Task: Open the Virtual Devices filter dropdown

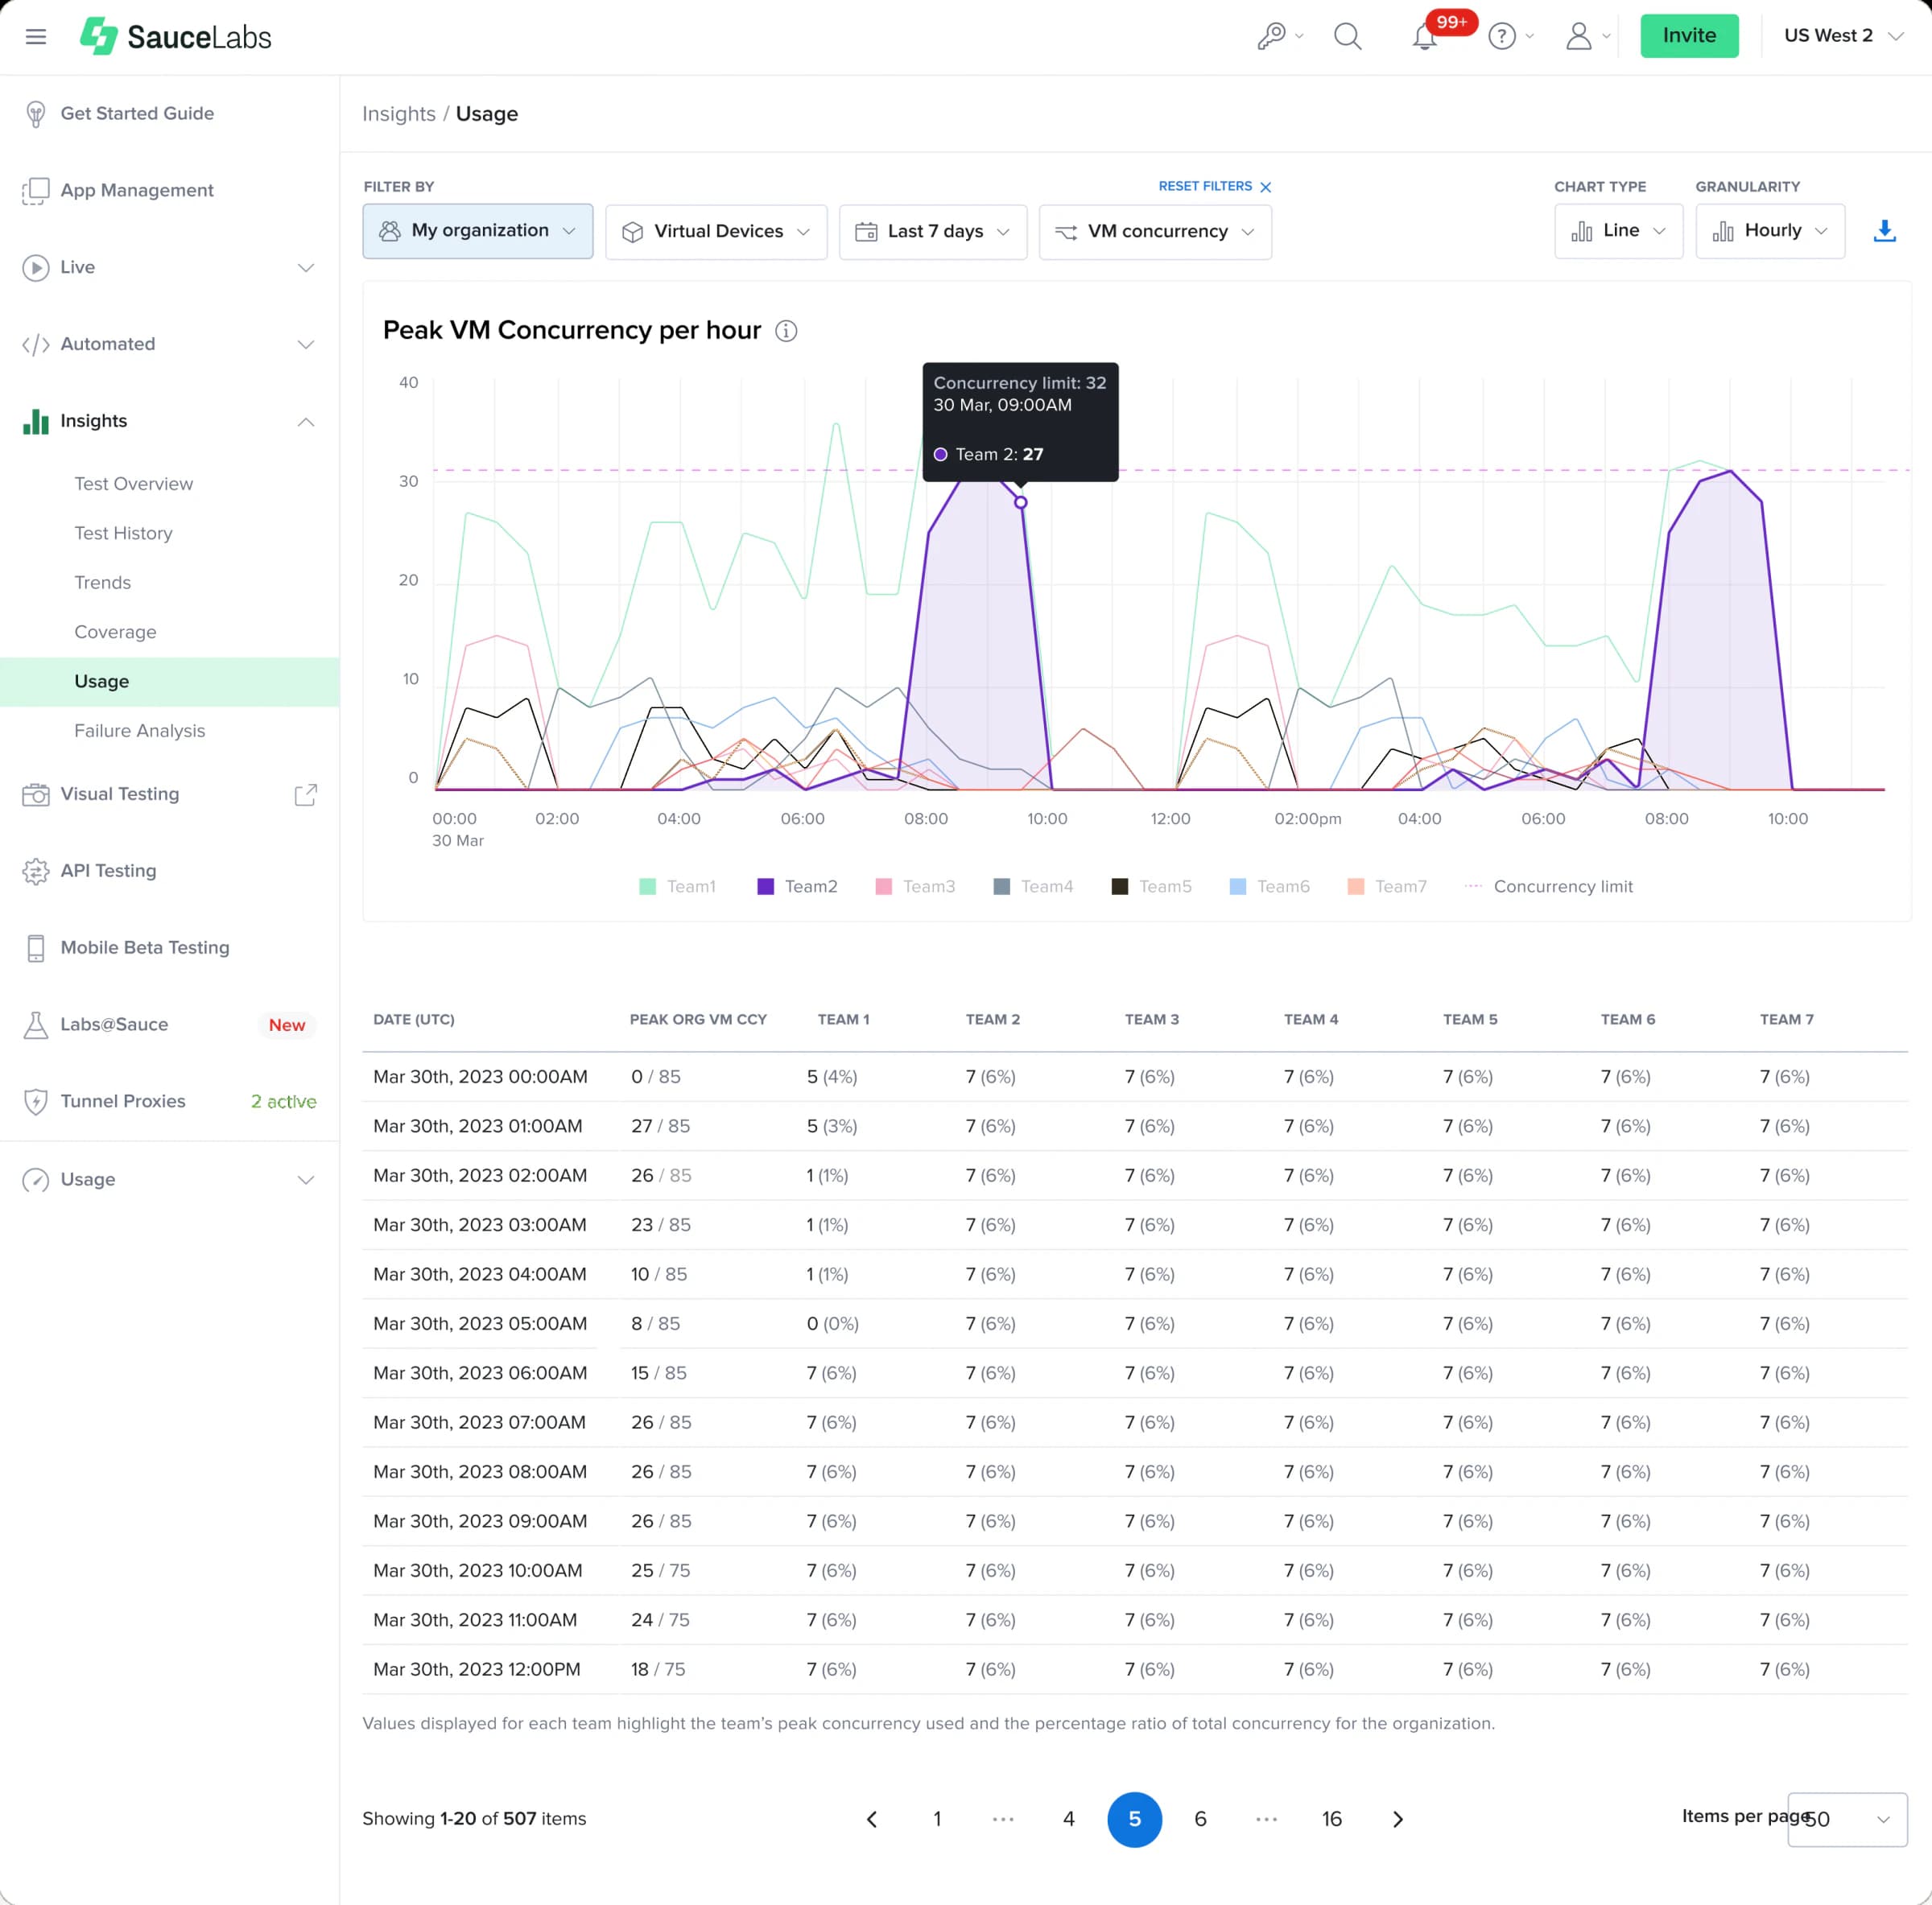Action: pos(716,232)
